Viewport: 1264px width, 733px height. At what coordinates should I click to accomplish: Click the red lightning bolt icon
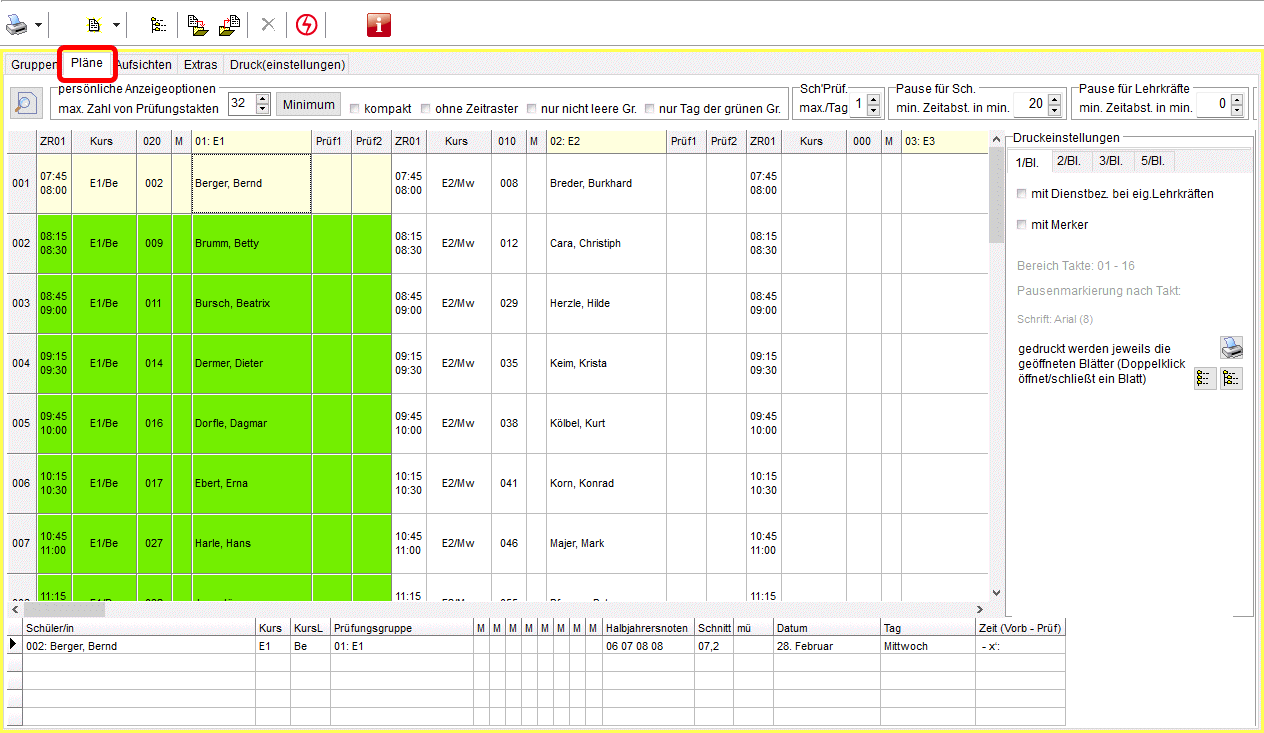306,25
